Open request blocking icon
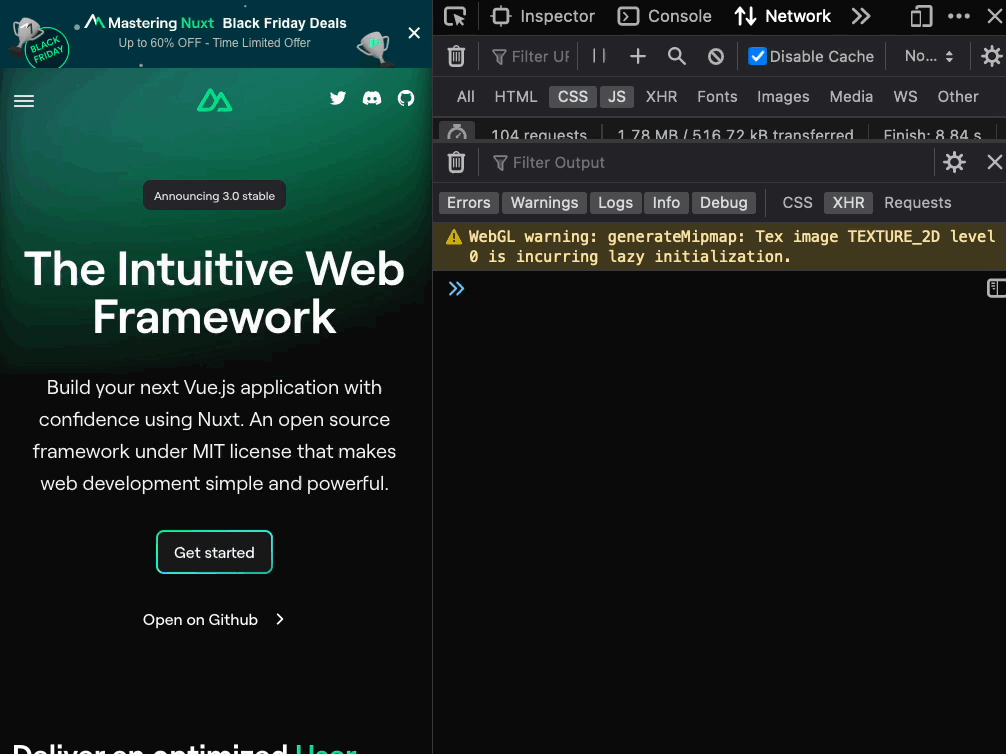 [x=716, y=56]
